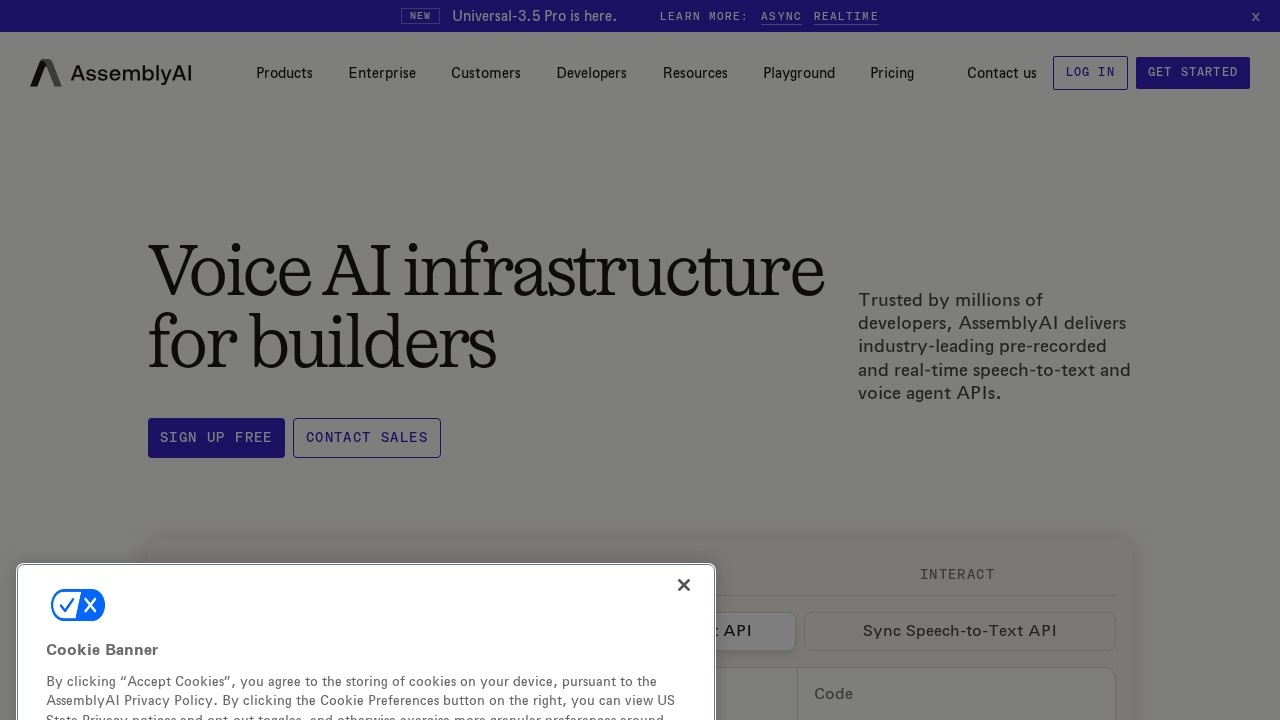Click the AssemblyAI logo
The image size is (1280, 720).
[x=111, y=73]
